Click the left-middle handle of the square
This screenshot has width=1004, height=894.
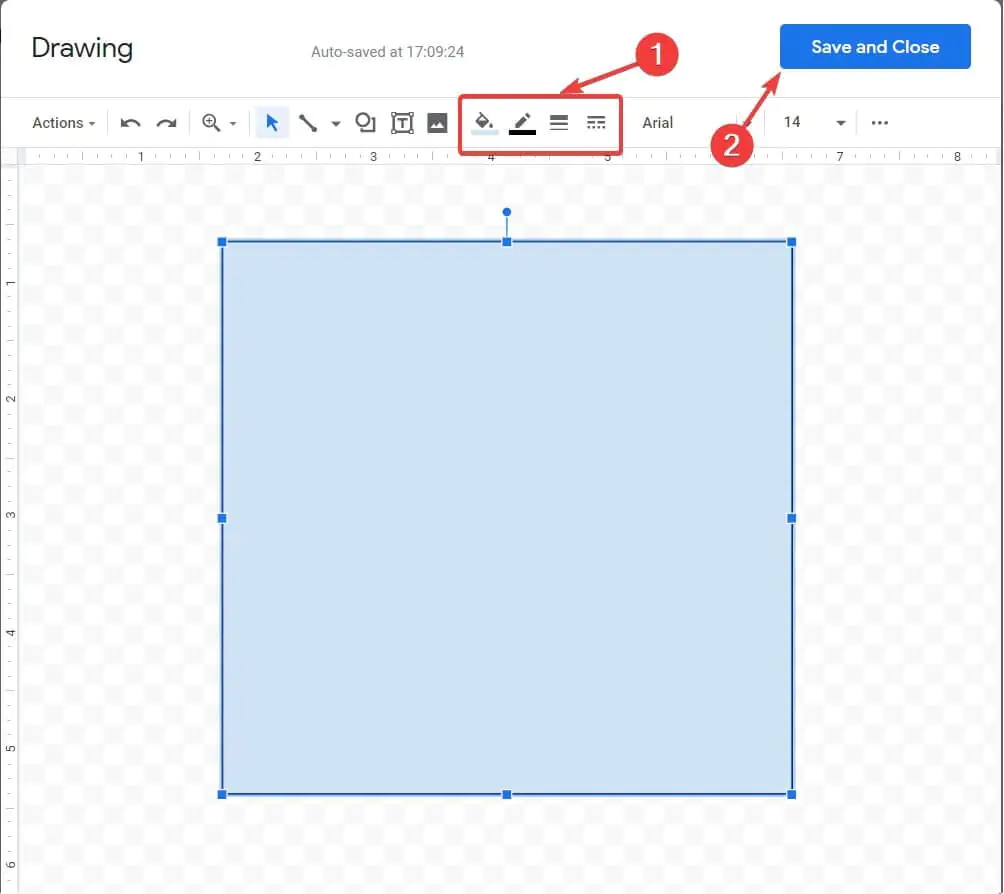pos(222,518)
